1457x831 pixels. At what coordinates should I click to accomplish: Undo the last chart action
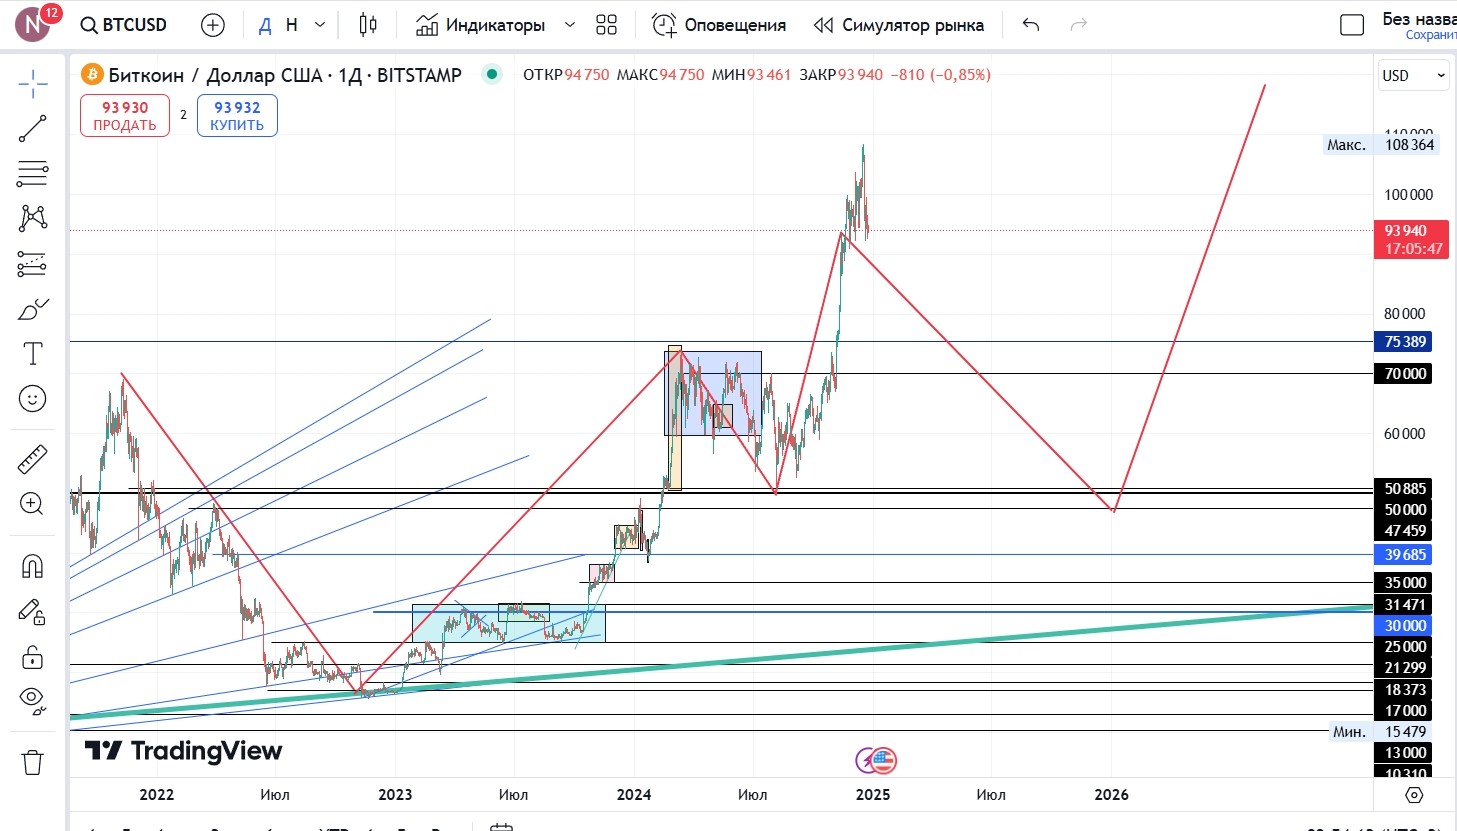[x=1031, y=25]
